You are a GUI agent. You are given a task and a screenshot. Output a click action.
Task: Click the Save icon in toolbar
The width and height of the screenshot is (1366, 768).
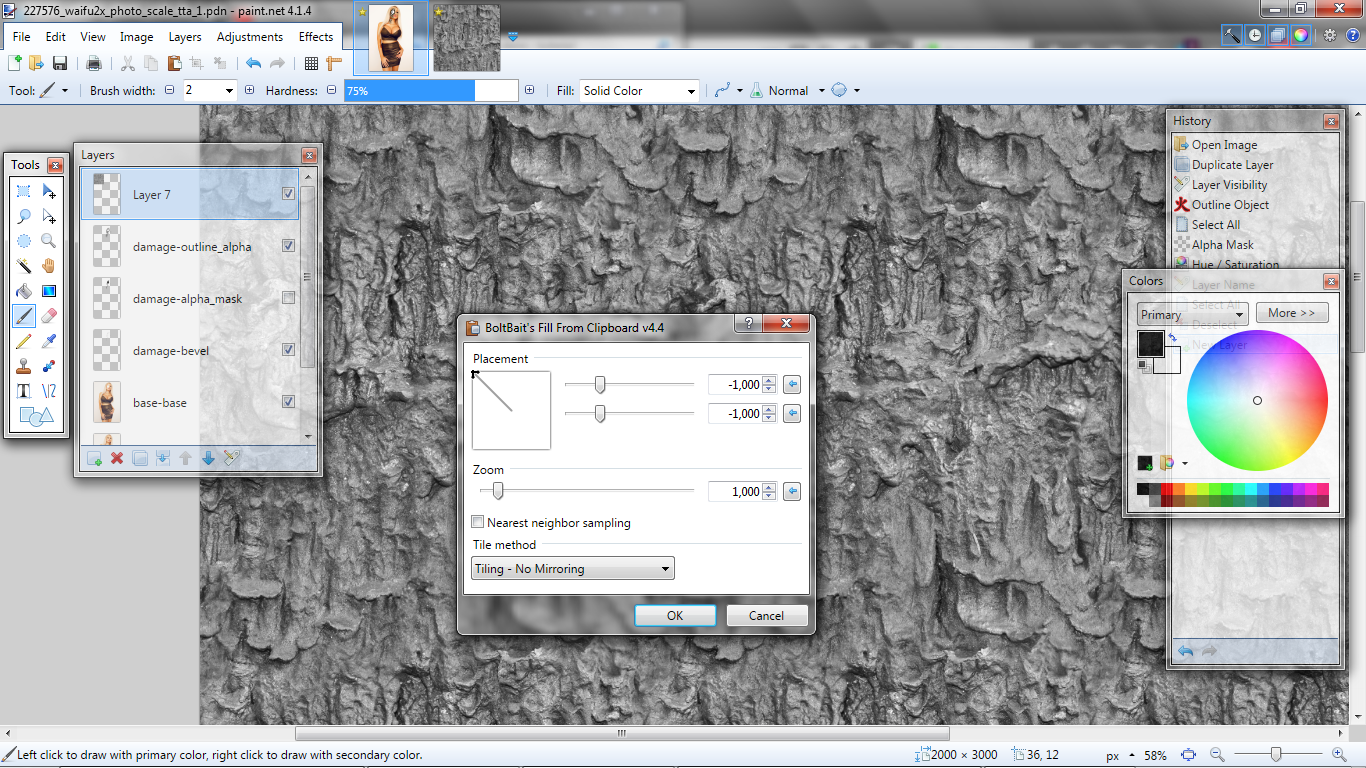[x=60, y=63]
